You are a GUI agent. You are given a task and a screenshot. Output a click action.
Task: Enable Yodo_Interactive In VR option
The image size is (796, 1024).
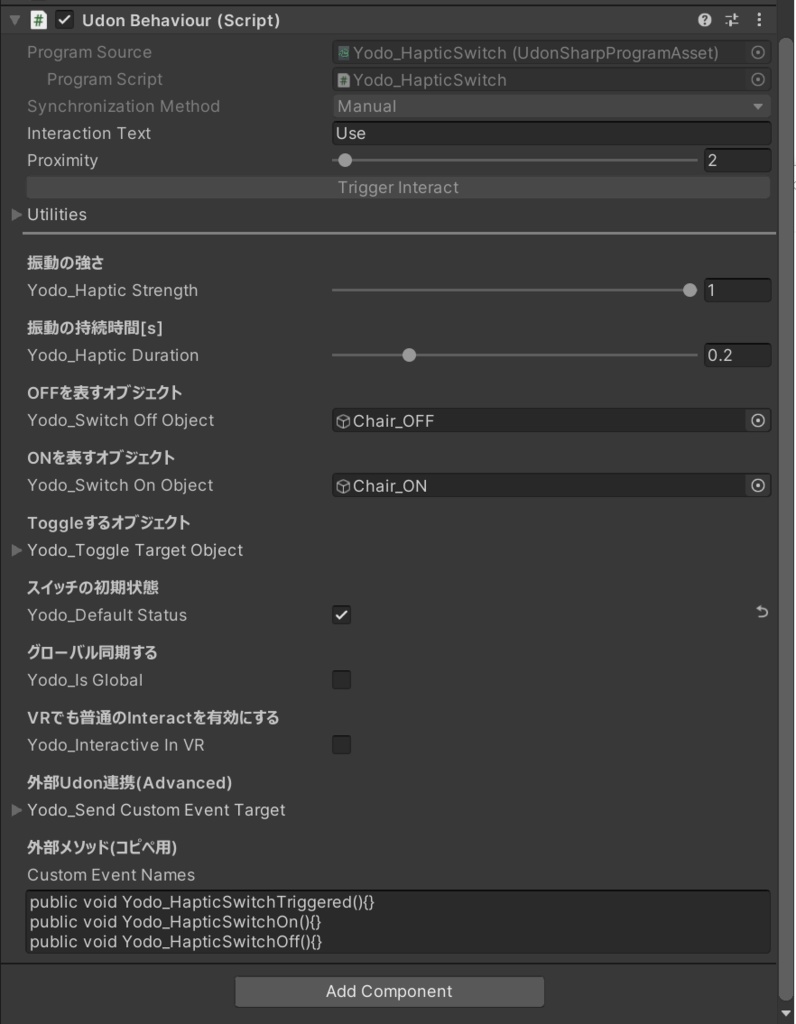341,745
